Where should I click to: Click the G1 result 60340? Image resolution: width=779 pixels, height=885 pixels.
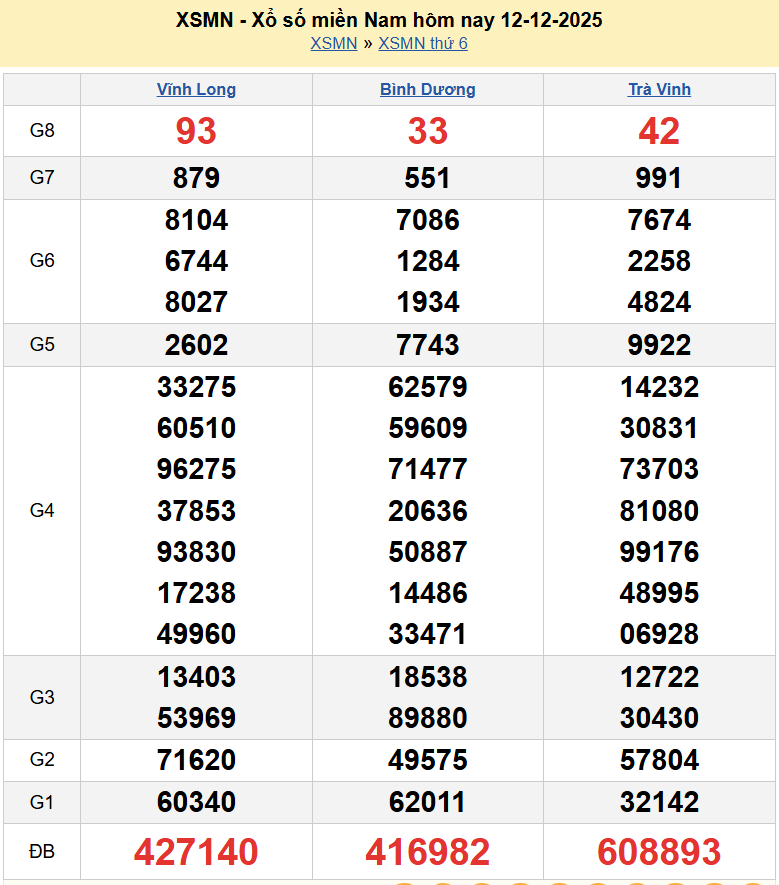tap(196, 802)
